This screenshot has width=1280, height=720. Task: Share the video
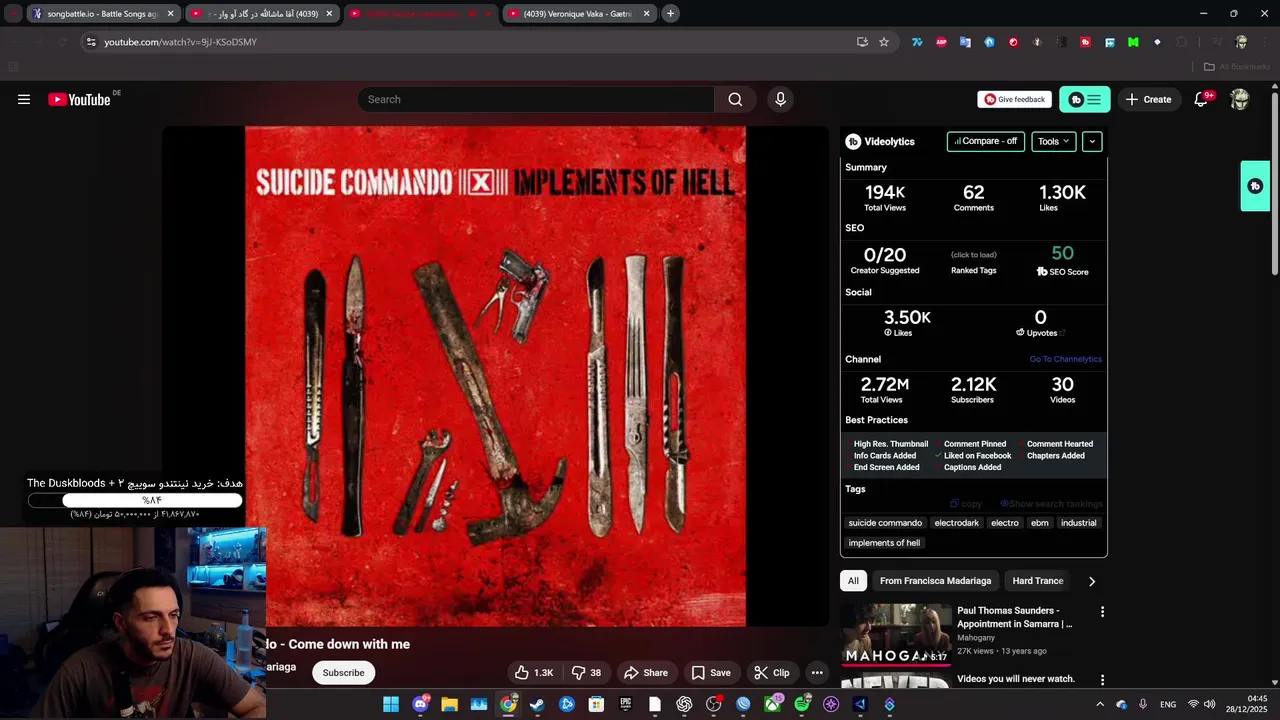[x=645, y=673]
